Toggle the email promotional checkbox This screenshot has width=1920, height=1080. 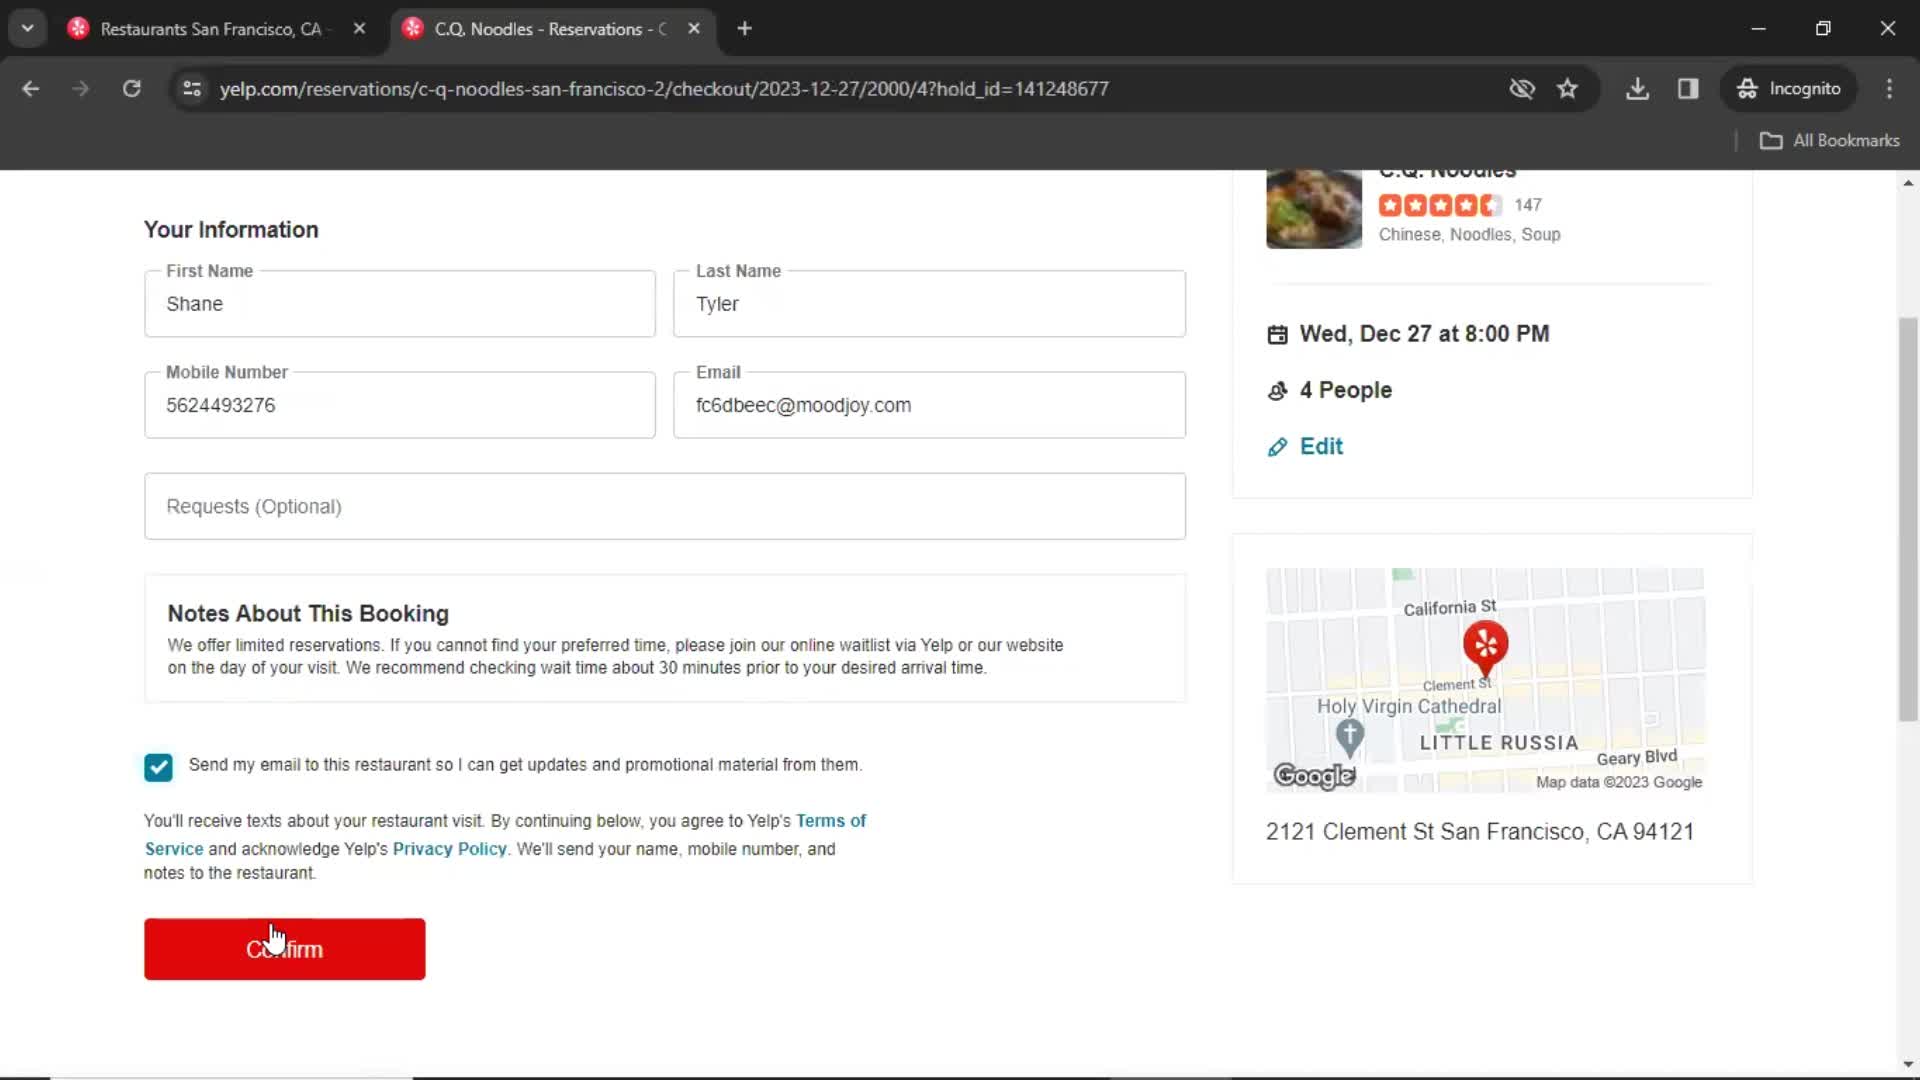pyautogui.click(x=158, y=766)
